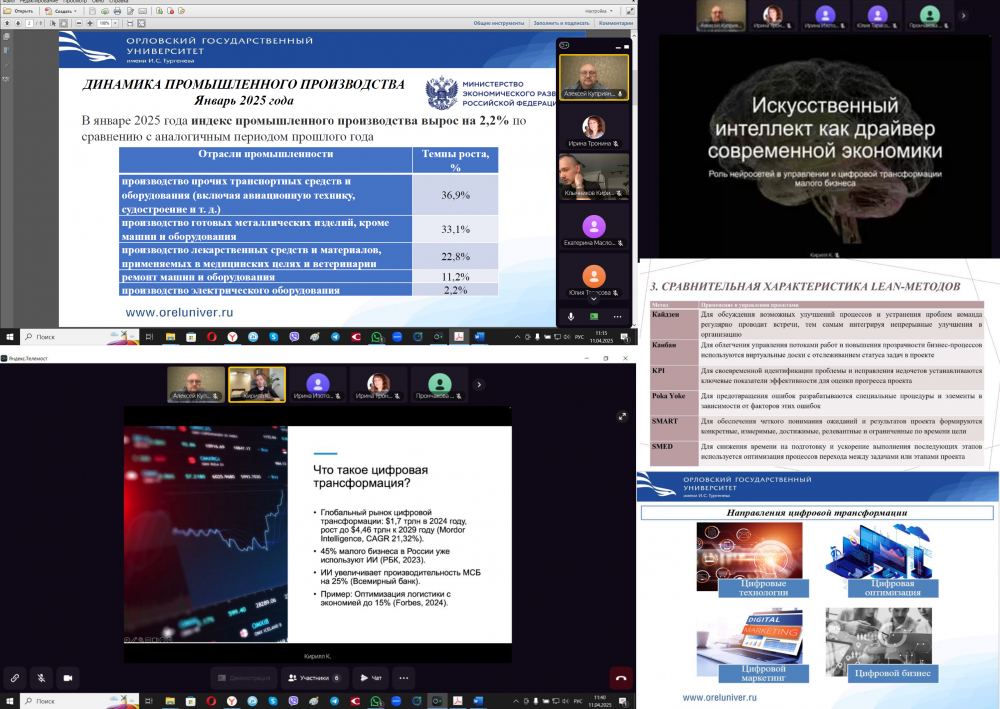Open the Открыть file button in PDF toolbar
This screenshot has height=709, width=1000.
click(x=20, y=11)
